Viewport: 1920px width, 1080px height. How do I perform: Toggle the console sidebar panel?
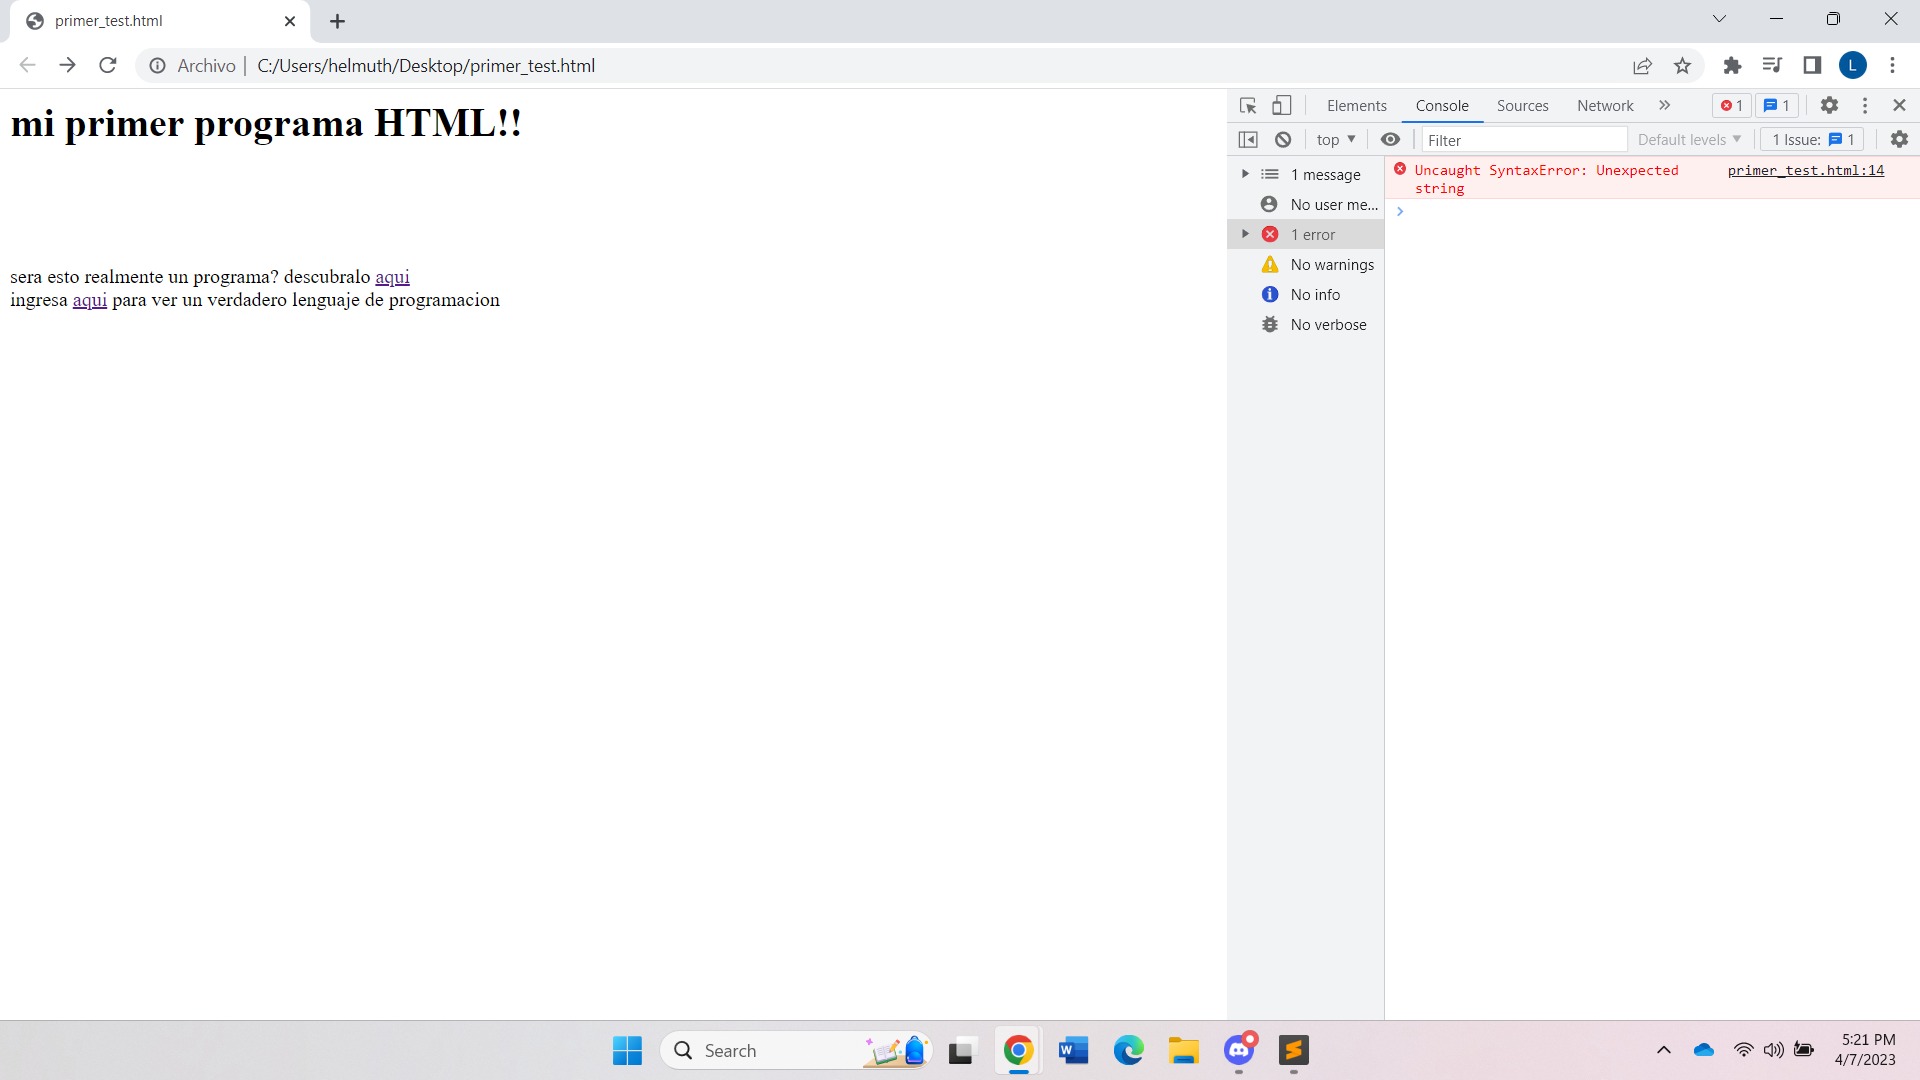coord(1248,139)
